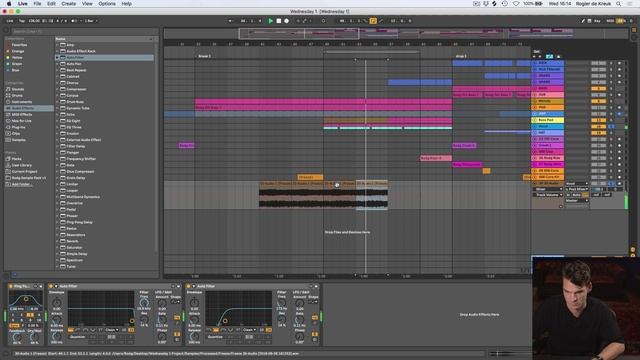
Task: Open the Options menu
Action: pyautogui.click(x=107, y=4)
